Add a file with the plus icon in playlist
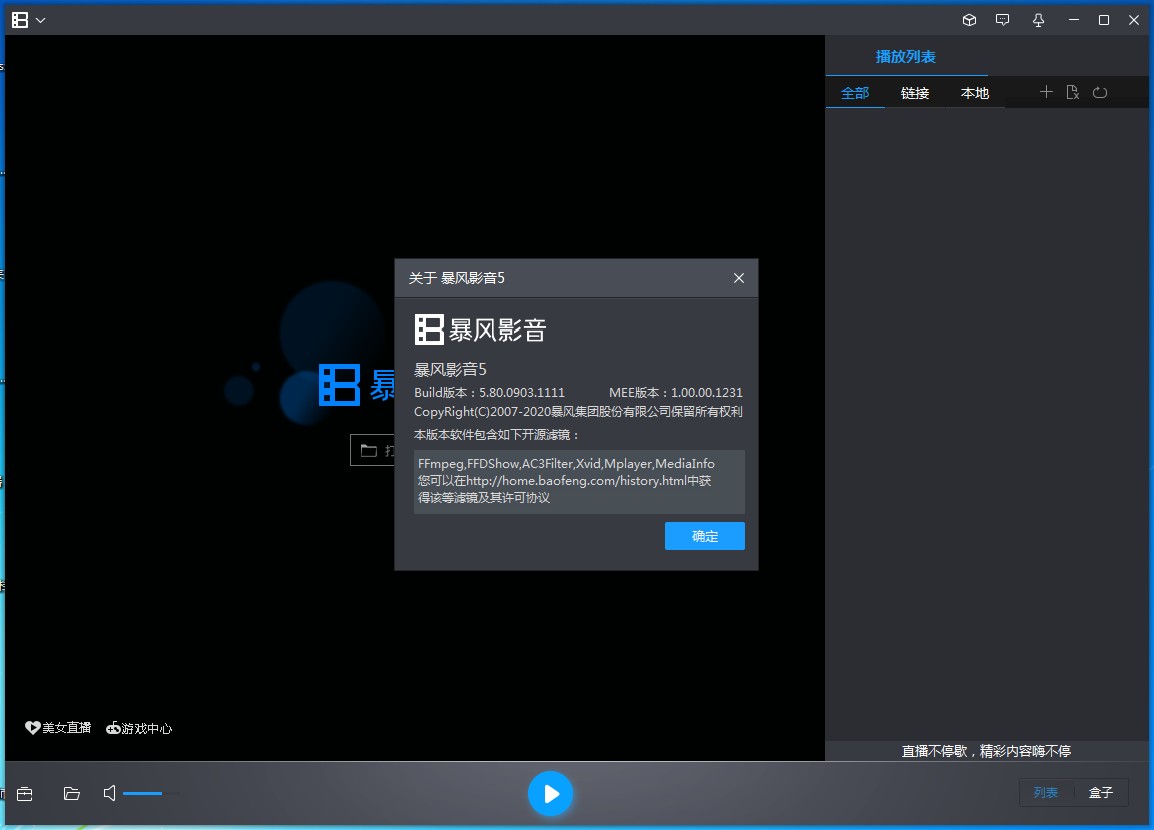The image size is (1154, 830). pos(1046,92)
